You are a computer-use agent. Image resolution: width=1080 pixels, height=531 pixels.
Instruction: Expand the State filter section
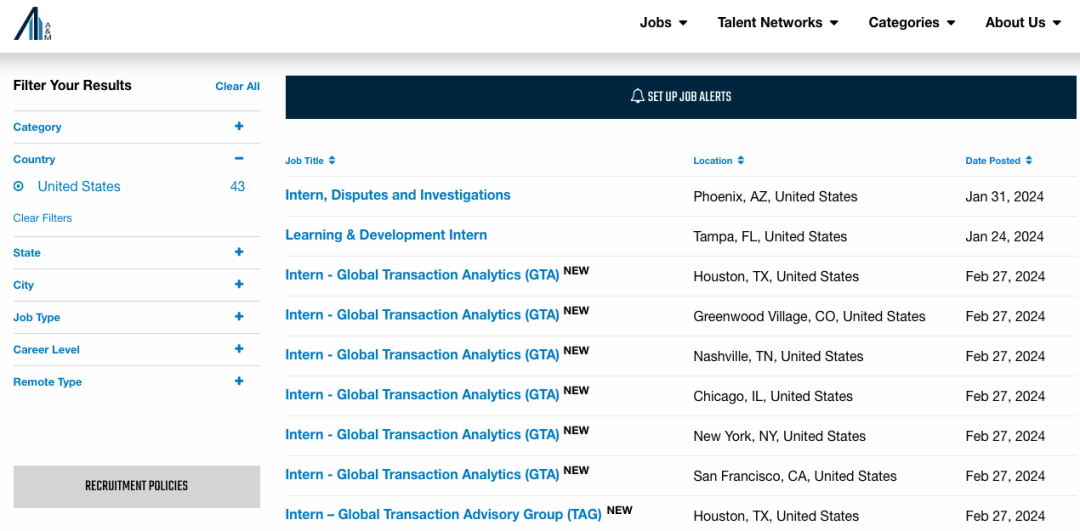tap(239, 253)
